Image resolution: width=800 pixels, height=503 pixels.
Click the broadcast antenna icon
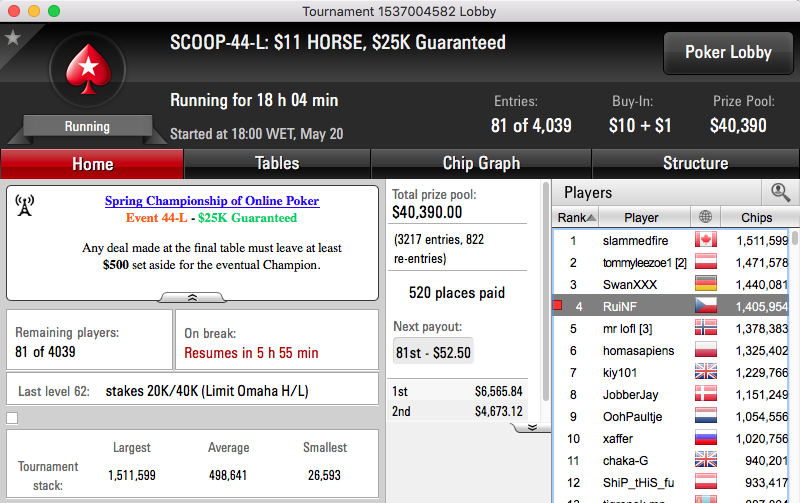[24, 205]
